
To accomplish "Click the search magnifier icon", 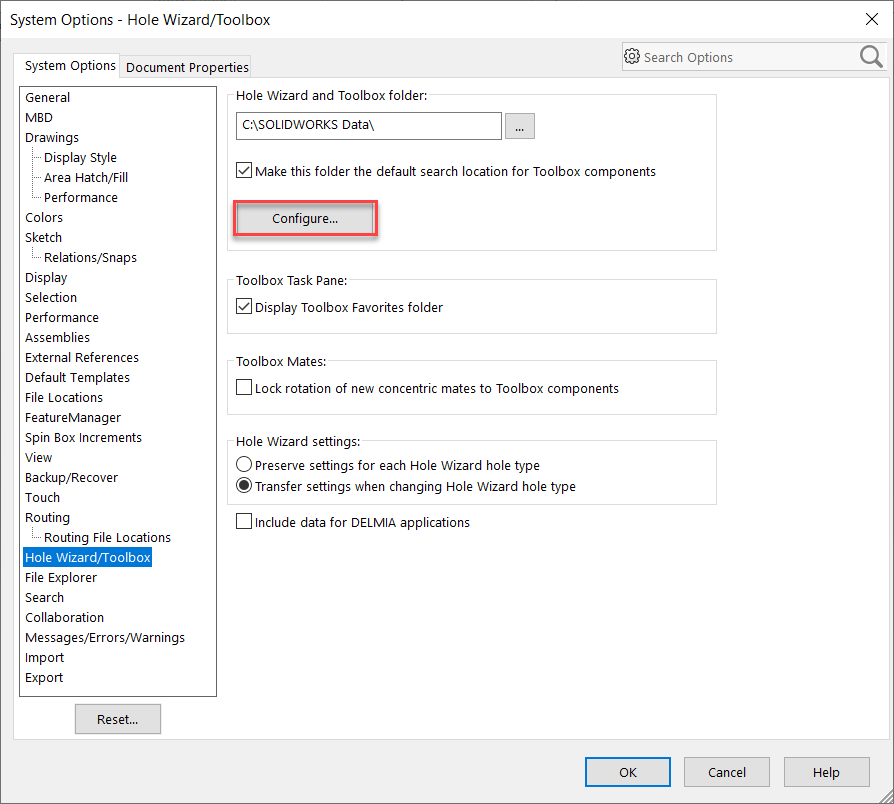I will pyautogui.click(x=870, y=57).
